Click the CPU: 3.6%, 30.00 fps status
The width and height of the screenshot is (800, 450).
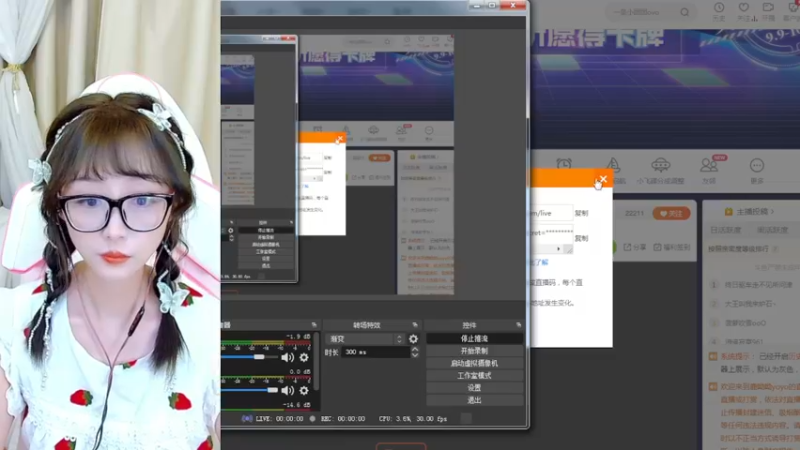click(x=413, y=418)
